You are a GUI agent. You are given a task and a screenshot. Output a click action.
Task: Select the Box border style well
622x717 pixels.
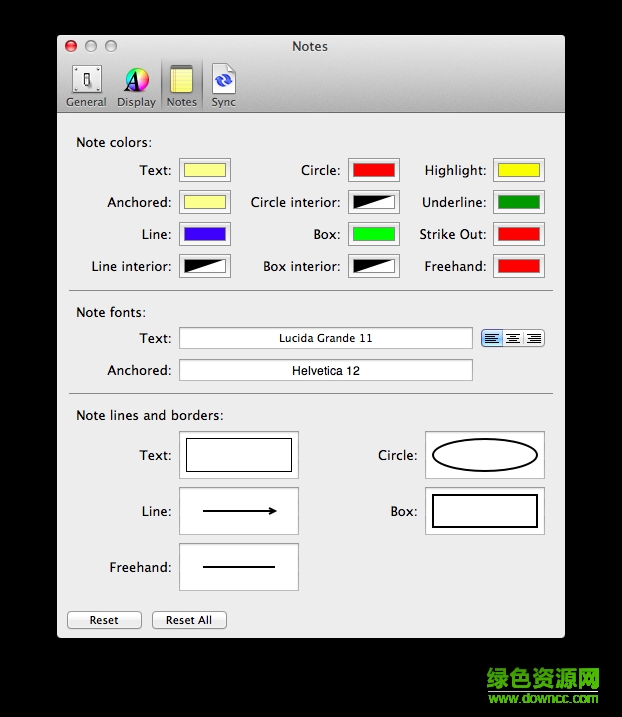[x=485, y=511]
